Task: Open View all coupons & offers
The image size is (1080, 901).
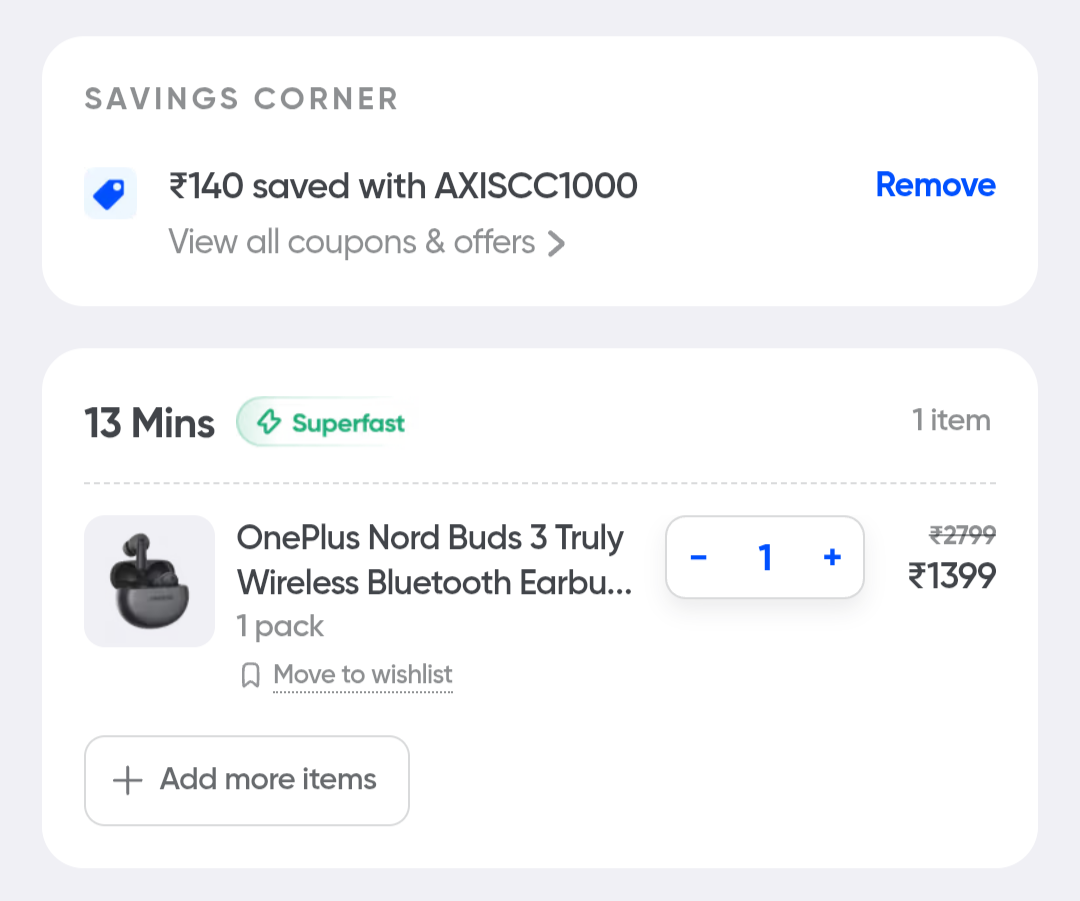Action: coord(352,242)
